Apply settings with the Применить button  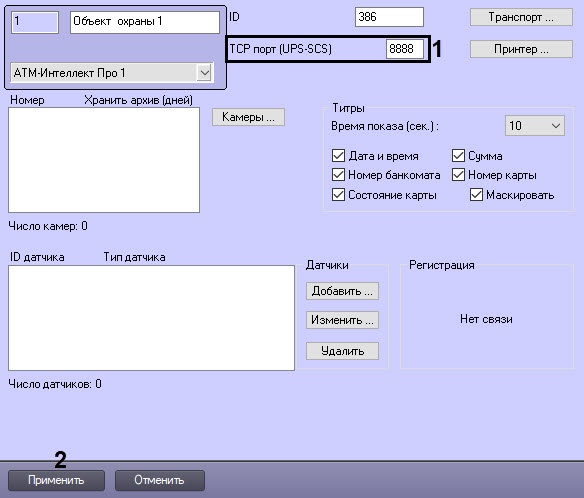(56, 480)
